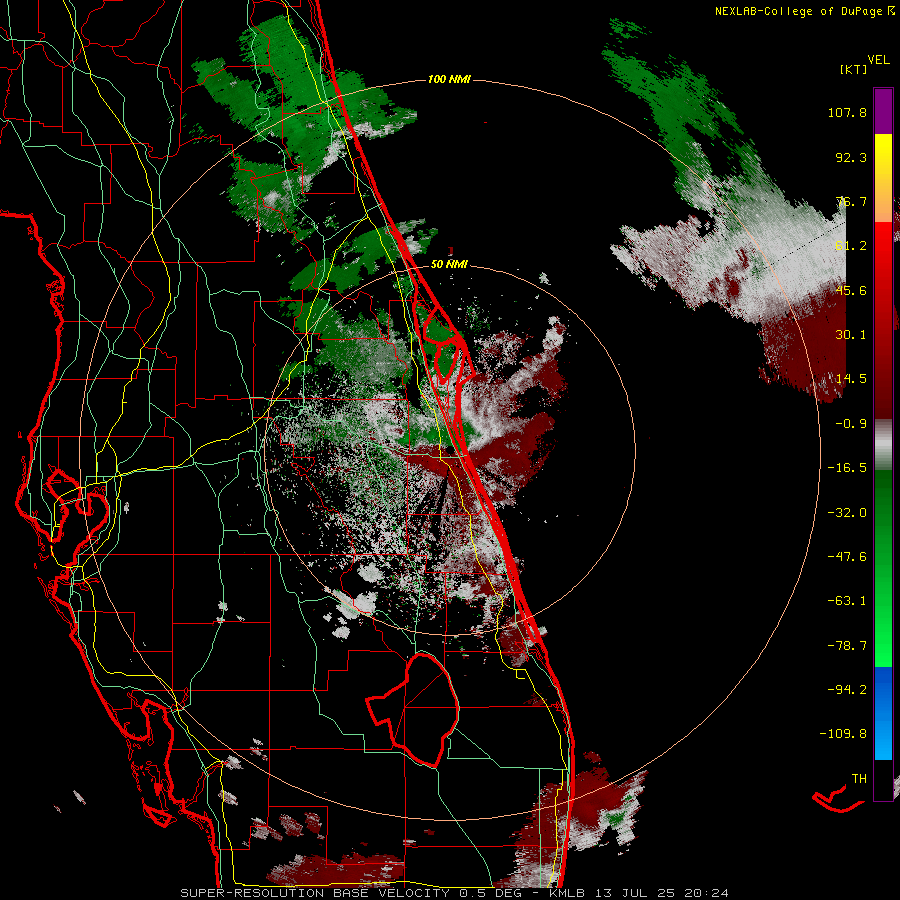Click the TH label beside the color bar
Image resolution: width=900 pixels, height=900 pixels.
pos(859,779)
